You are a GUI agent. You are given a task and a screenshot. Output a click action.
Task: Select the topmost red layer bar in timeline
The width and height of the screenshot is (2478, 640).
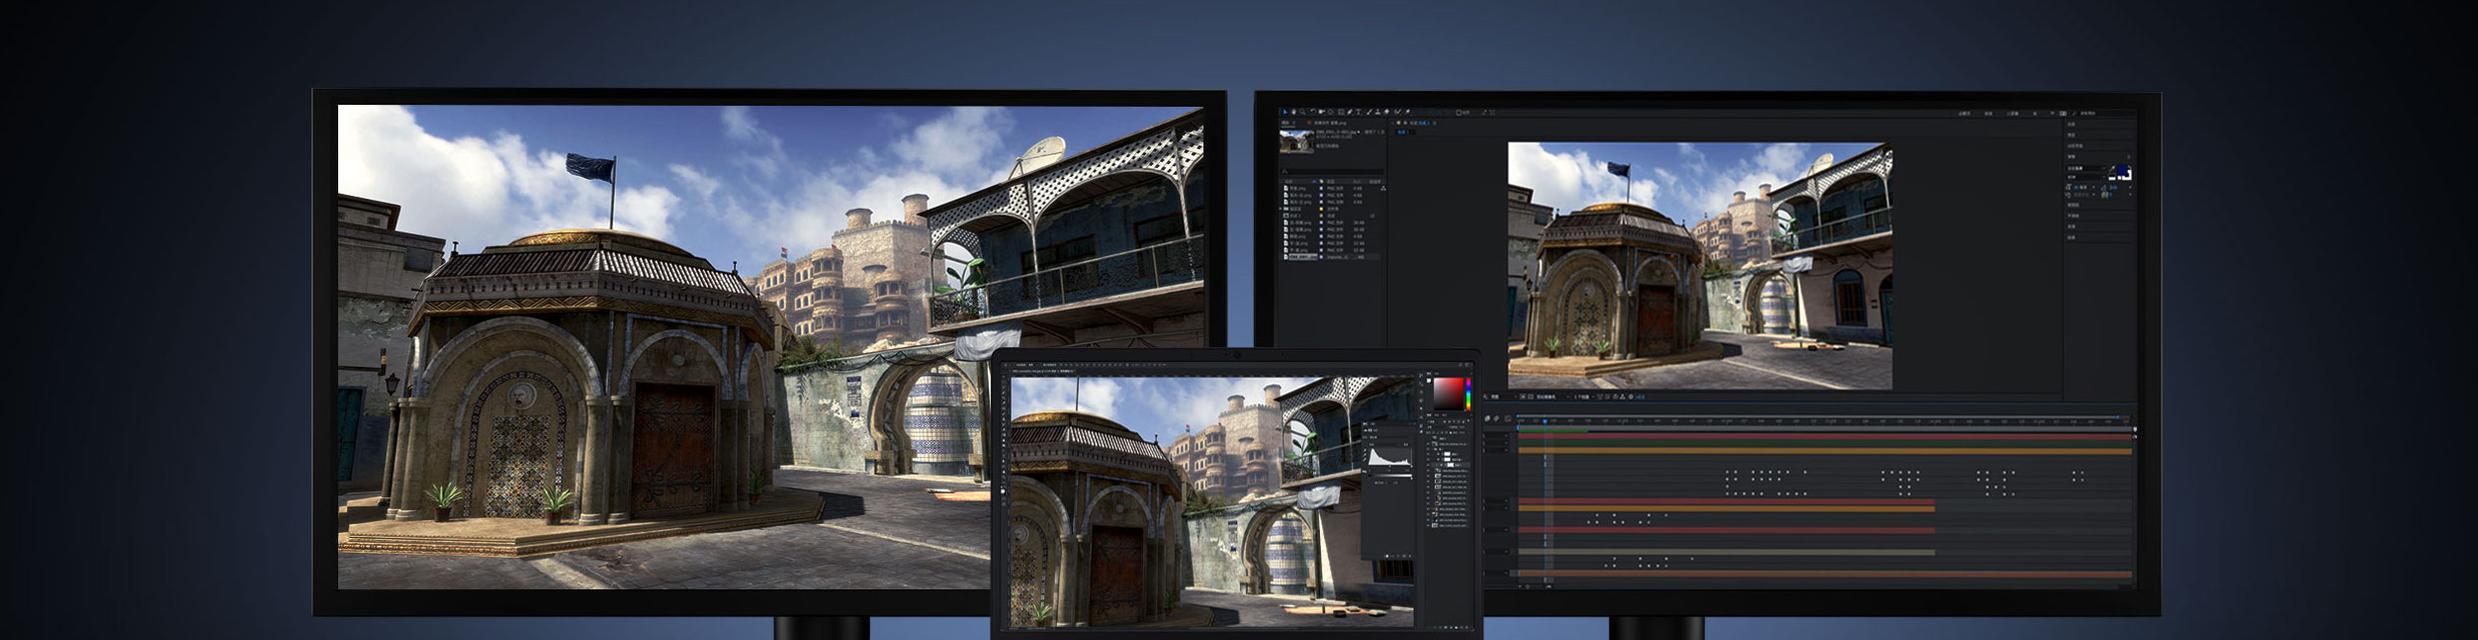pyautogui.click(x=1825, y=436)
